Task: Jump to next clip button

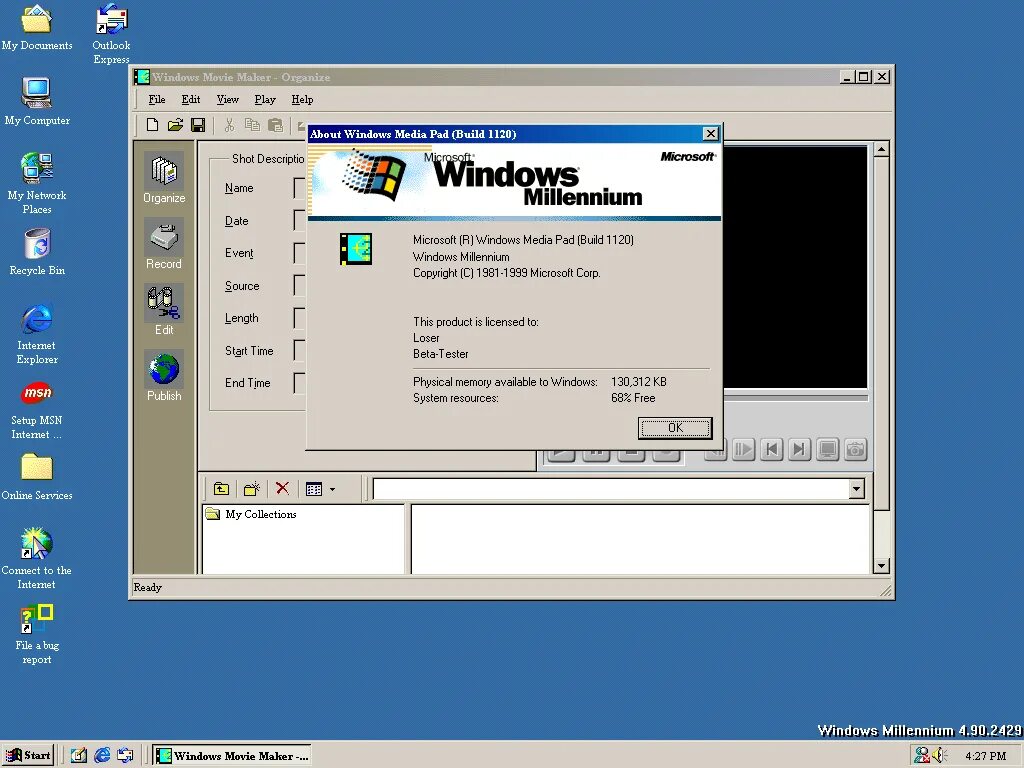Action: click(x=799, y=449)
